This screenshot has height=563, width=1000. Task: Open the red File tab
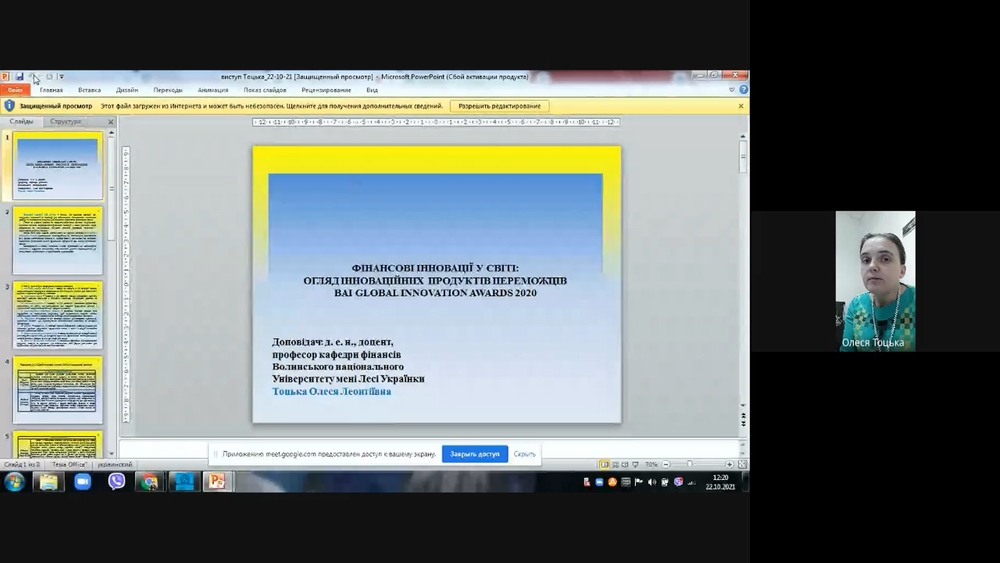point(15,90)
